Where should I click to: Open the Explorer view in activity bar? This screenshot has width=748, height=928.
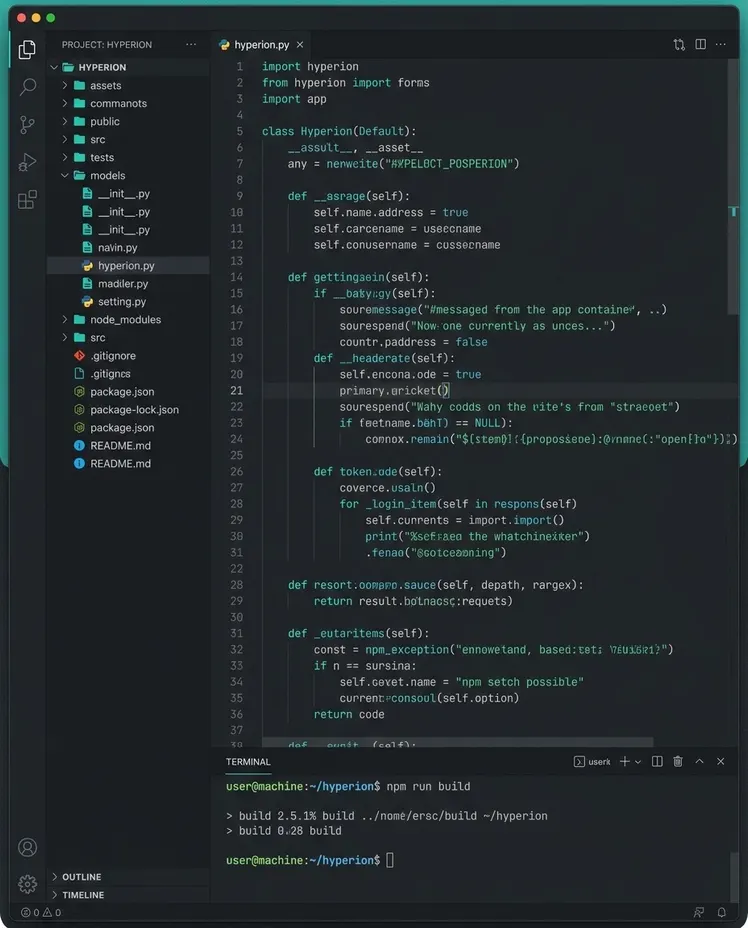27,50
